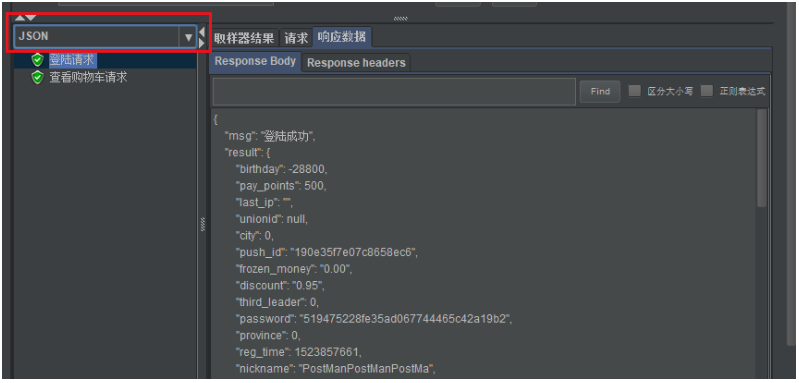The height and width of the screenshot is (383, 799).
Task: Click the "birthday": -28800 line
Action: tap(281, 169)
